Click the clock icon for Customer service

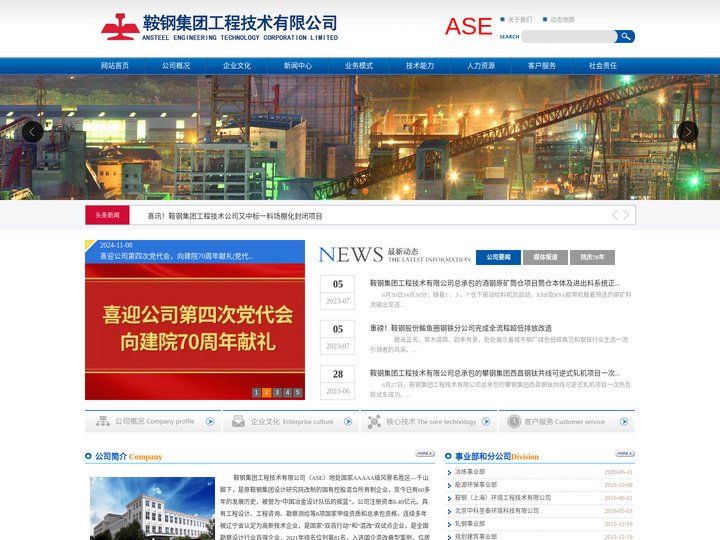click(x=514, y=421)
